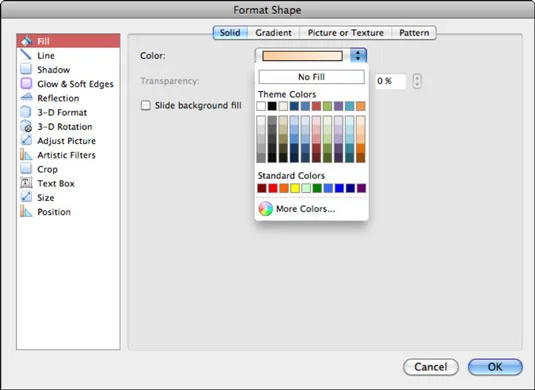The image size is (535, 390).
Task: Pick yellow standard color swatch
Action: click(x=295, y=188)
